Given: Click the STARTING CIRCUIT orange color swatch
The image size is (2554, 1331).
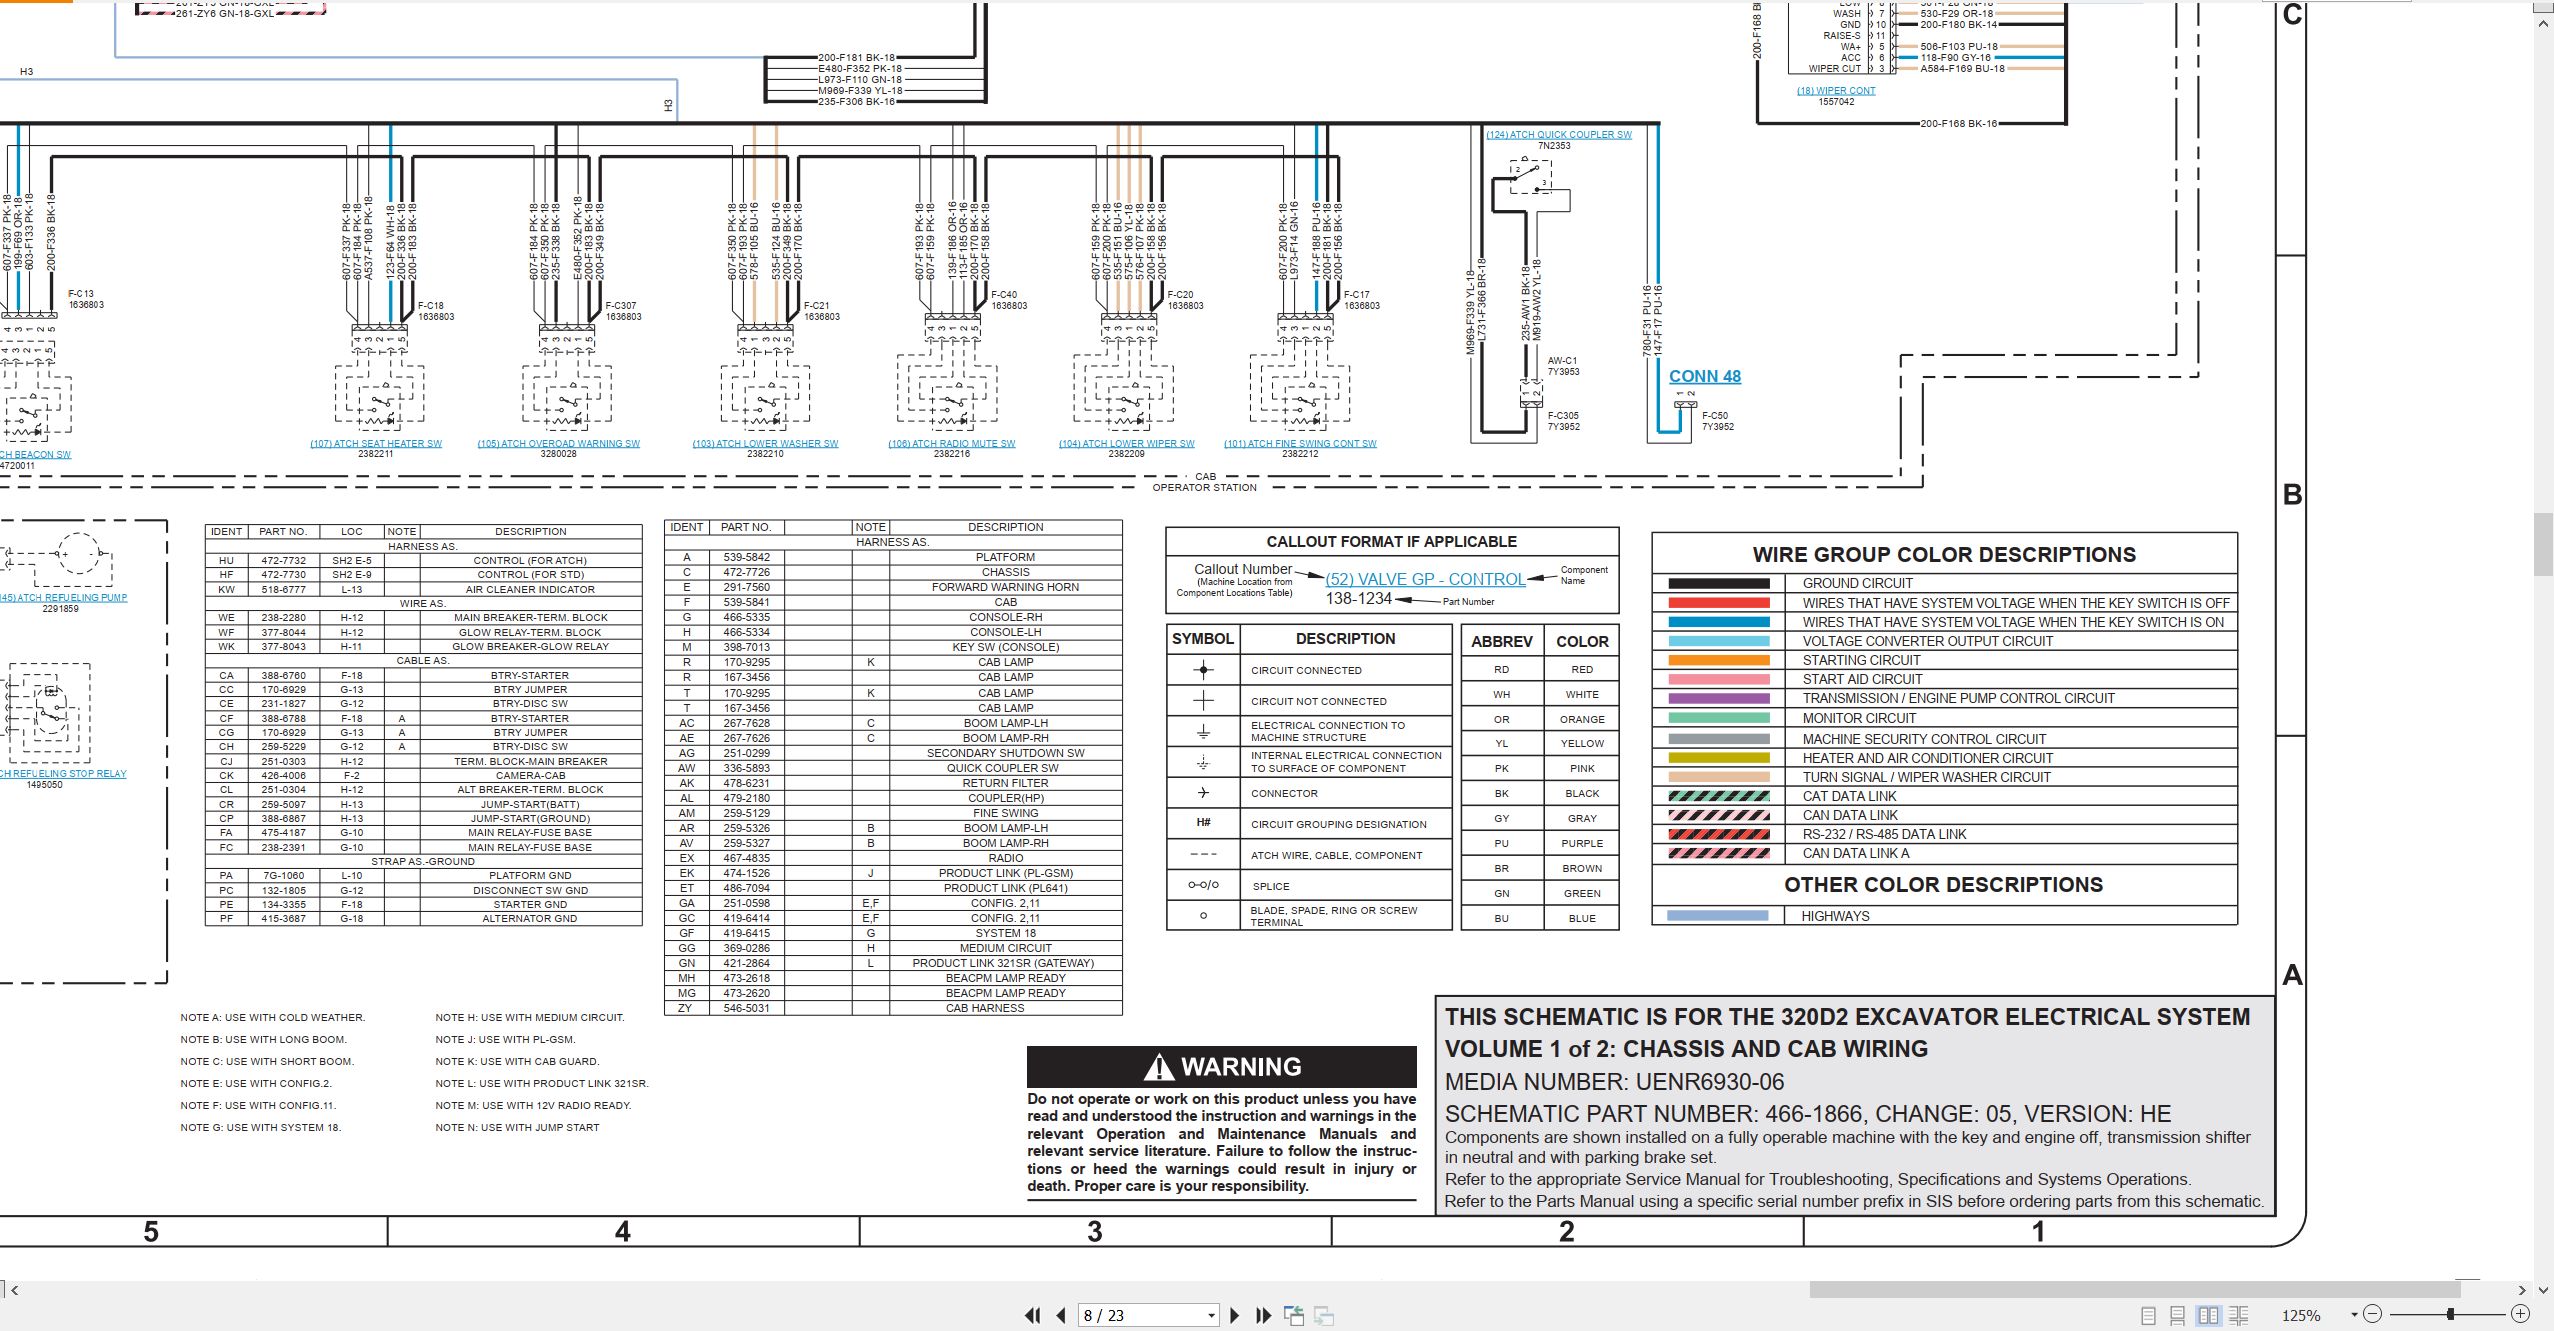Looking at the screenshot, I should tap(1718, 660).
